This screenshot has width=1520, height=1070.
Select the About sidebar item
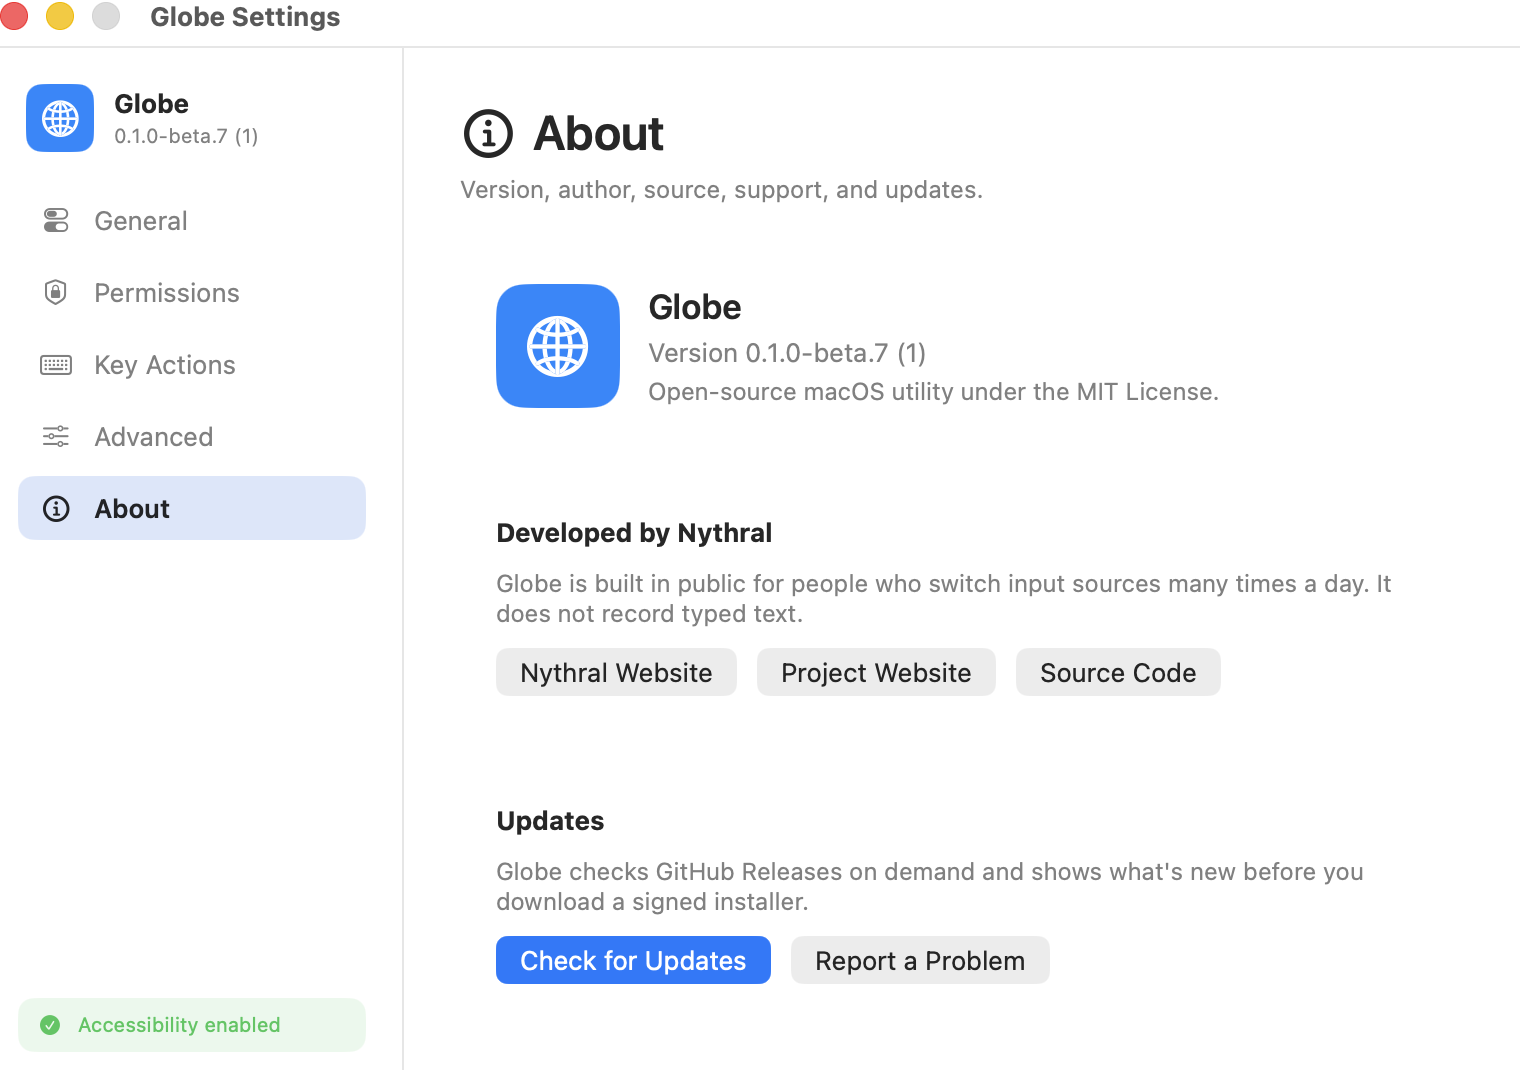192,508
